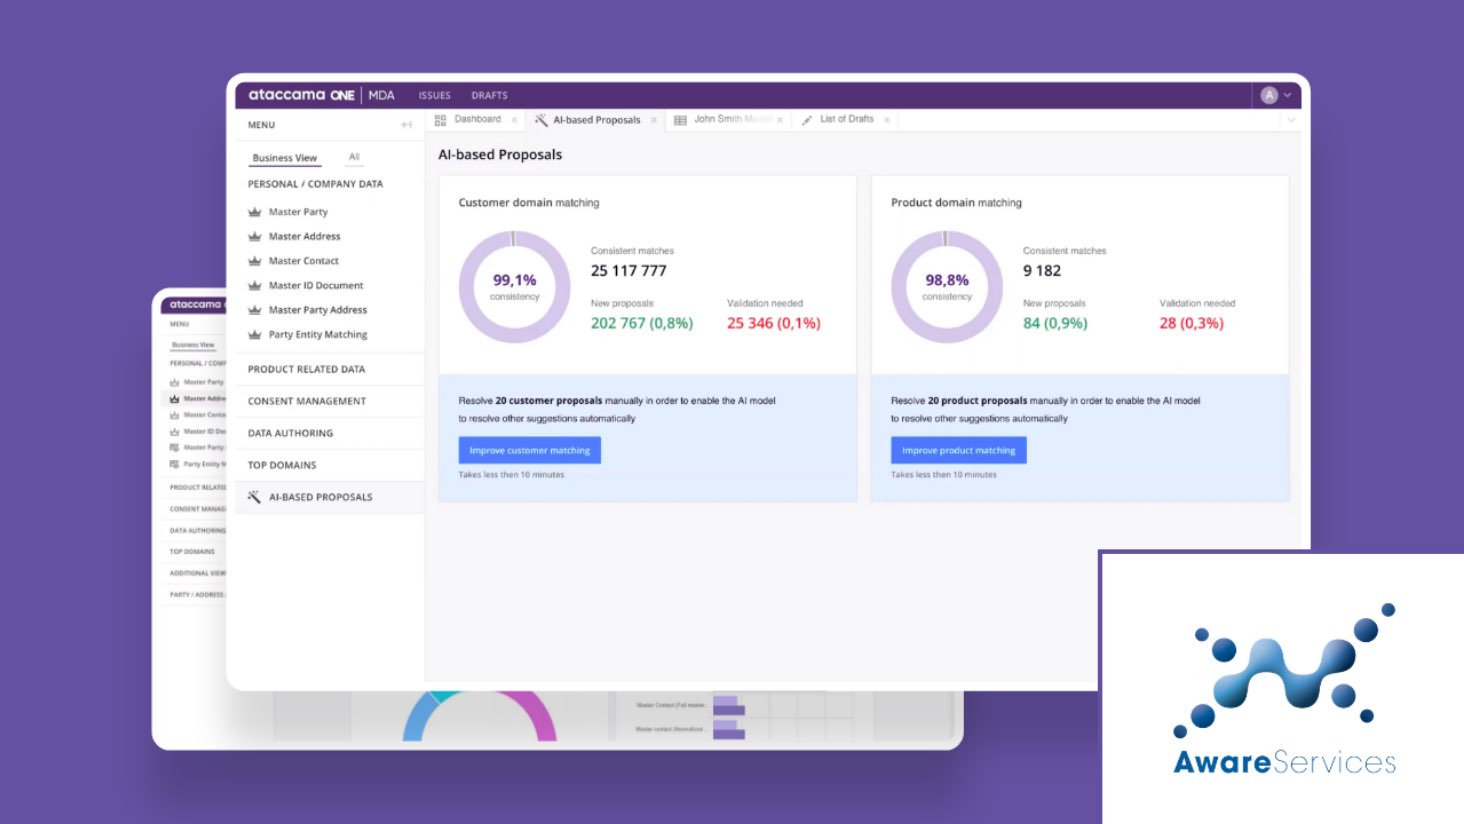Click the Improve product matching button
The image size is (1464, 824).
click(x=957, y=450)
